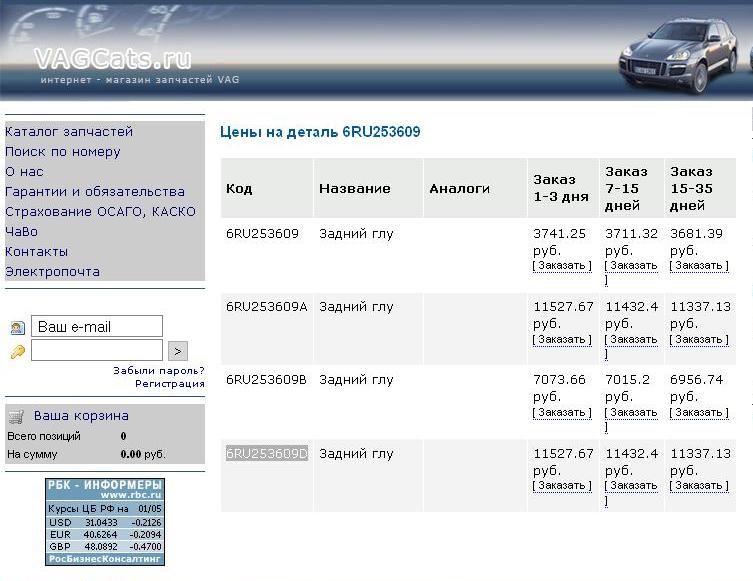This screenshot has height=581, width=753.
Task: Click the Забыли пароль? link
Action: pyautogui.click(x=158, y=370)
